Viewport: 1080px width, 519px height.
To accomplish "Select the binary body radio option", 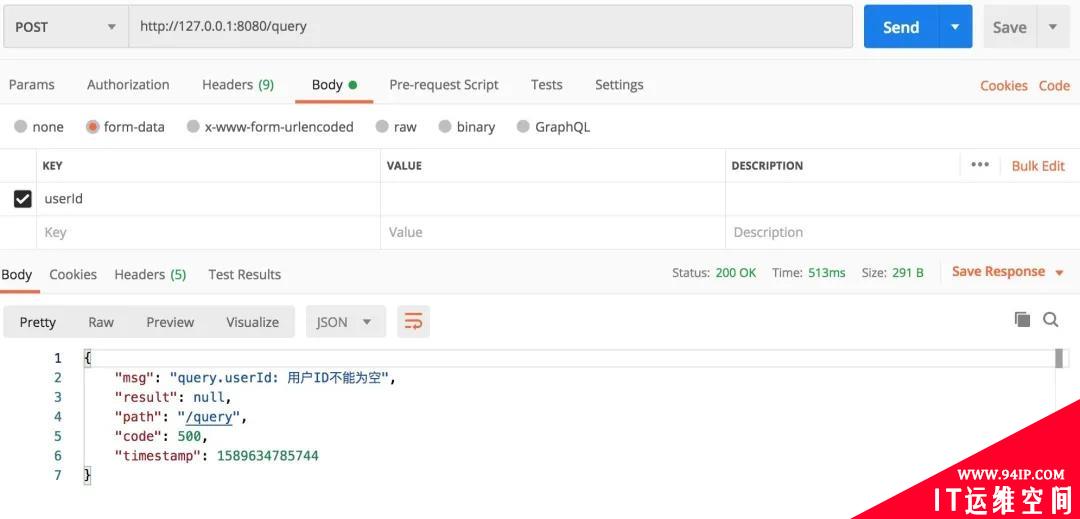I will pyautogui.click(x=445, y=127).
